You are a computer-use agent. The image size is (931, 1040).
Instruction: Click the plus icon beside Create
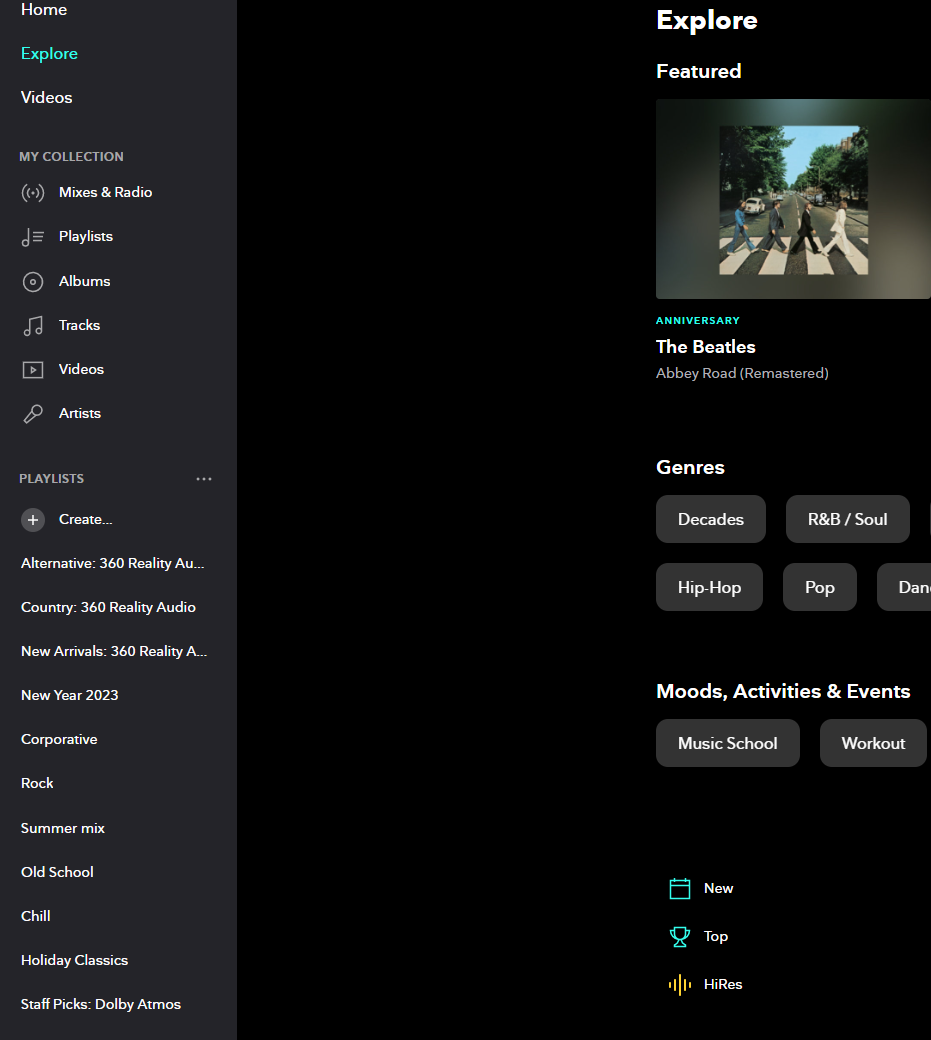coord(32,520)
